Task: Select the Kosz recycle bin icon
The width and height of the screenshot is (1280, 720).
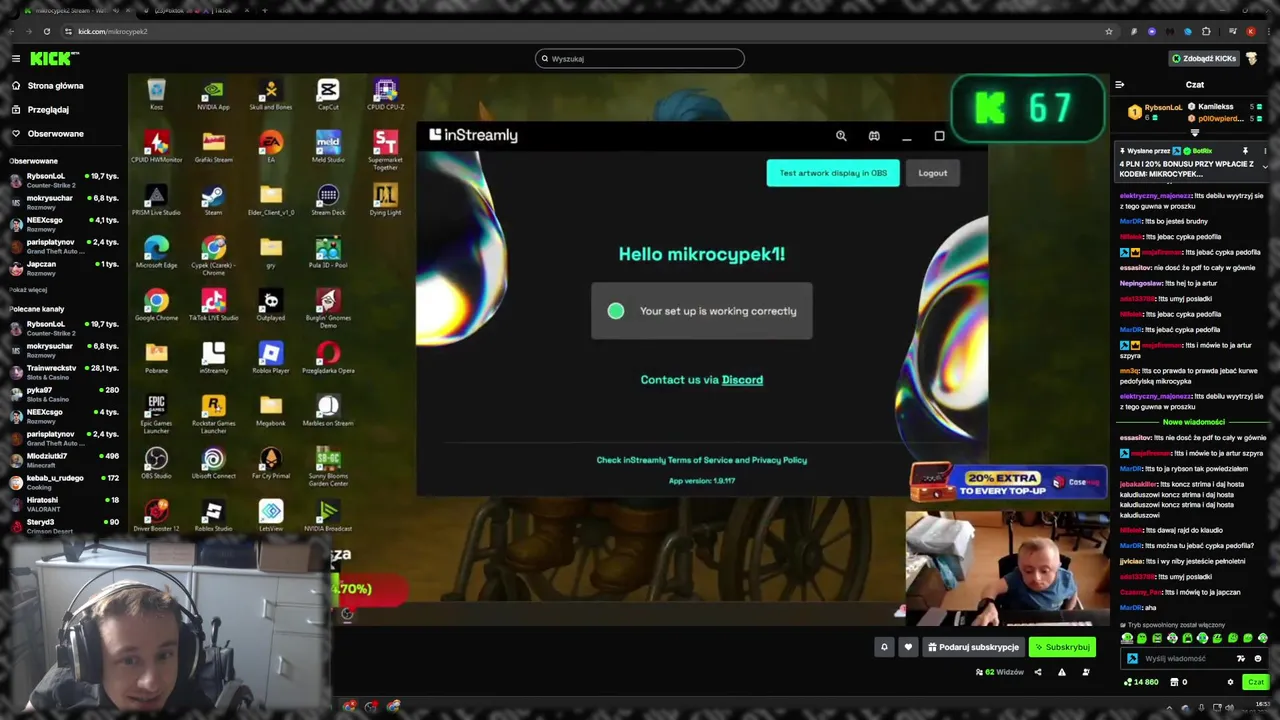Action: (x=156, y=94)
